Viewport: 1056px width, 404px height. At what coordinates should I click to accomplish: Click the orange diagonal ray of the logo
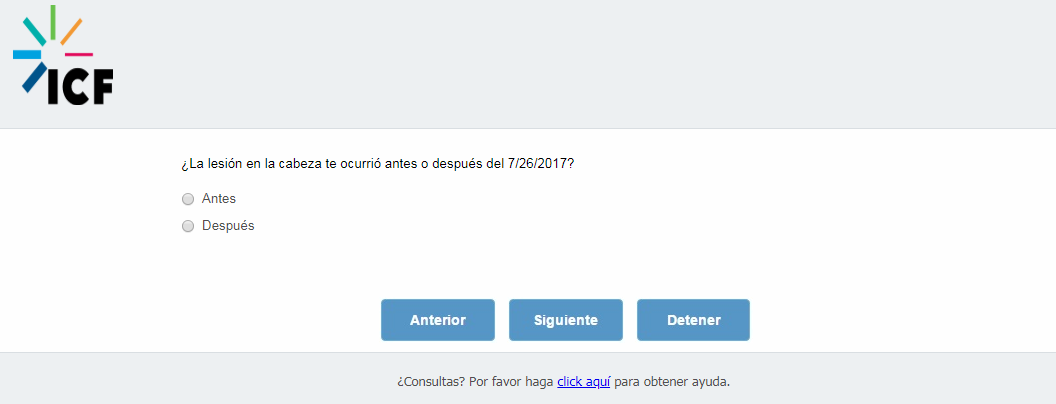pyautogui.click(x=71, y=32)
